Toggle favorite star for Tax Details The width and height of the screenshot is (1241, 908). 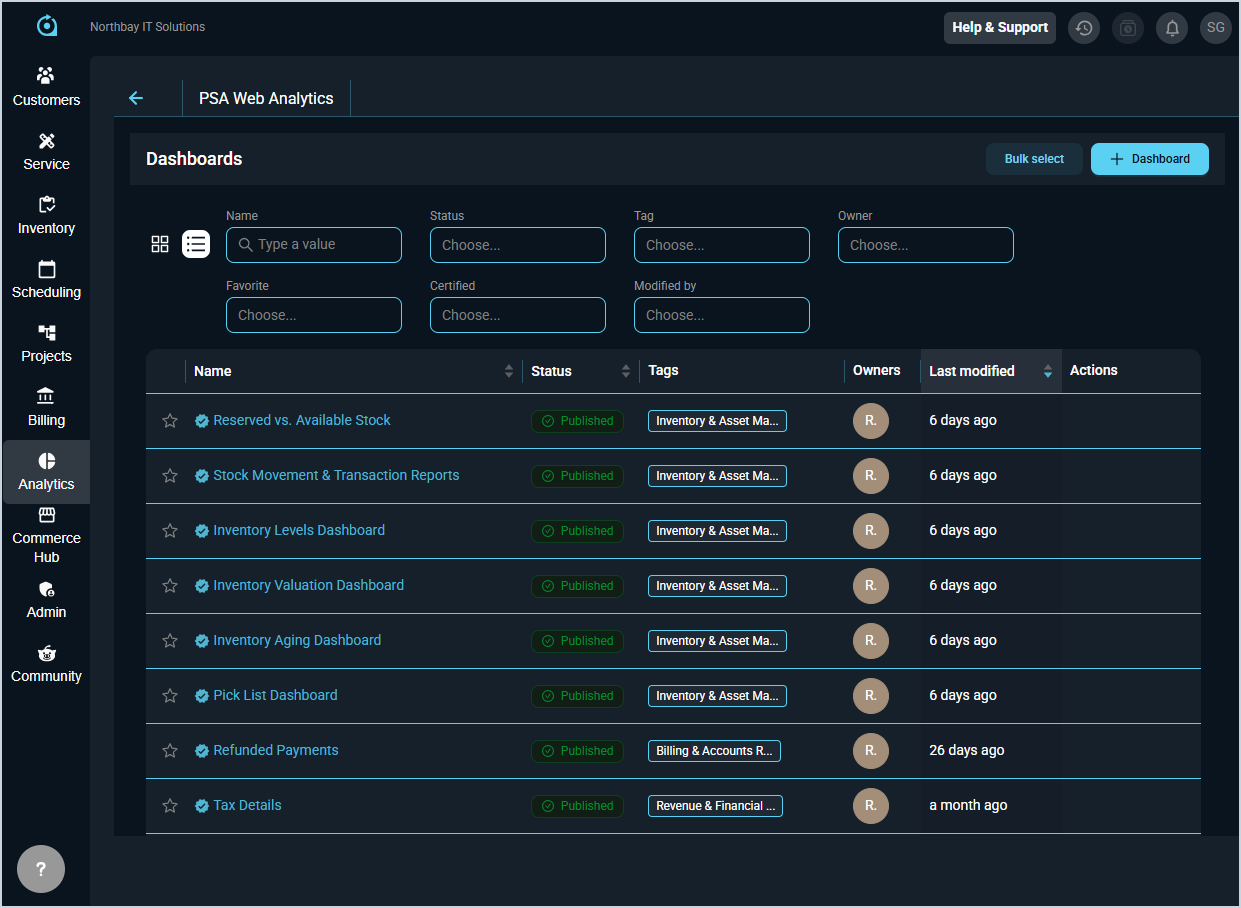tap(170, 806)
